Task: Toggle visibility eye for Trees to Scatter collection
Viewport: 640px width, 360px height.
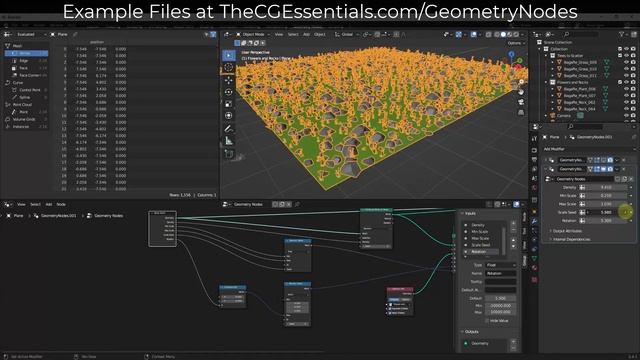Action: pos(627,56)
